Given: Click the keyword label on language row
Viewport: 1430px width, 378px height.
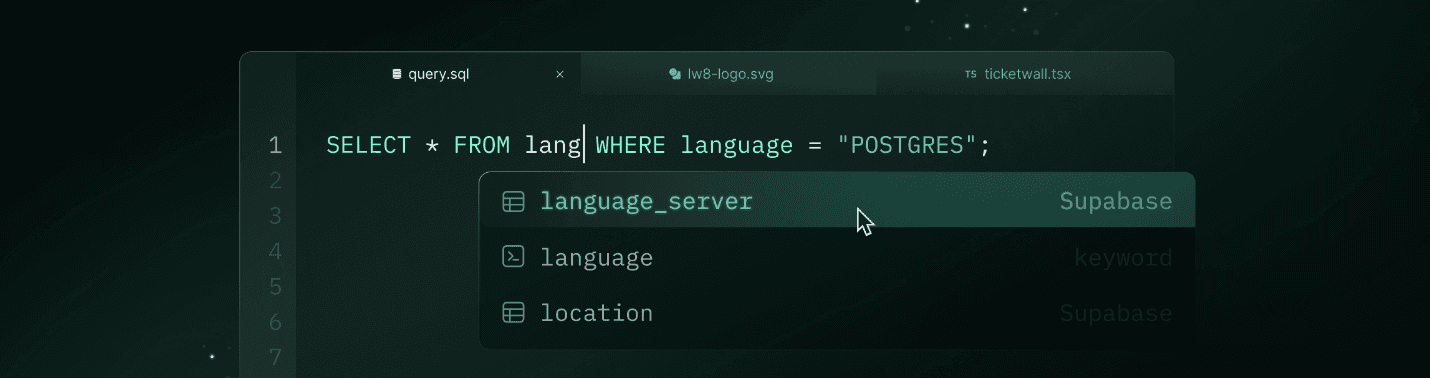Looking at the screenshot, I should pyautogui.click(x=1123, y=258).
